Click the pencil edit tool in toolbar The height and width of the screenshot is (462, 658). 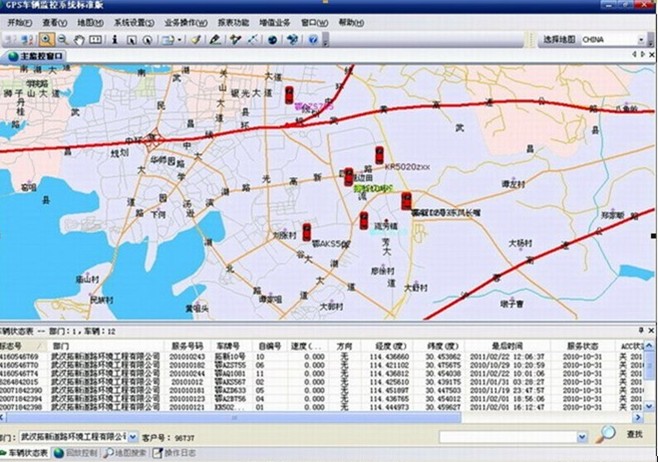tap(214, 40)
